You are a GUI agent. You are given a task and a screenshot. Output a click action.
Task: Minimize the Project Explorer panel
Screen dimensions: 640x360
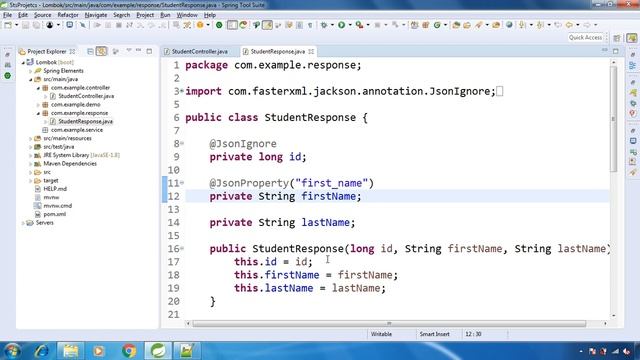138,51
